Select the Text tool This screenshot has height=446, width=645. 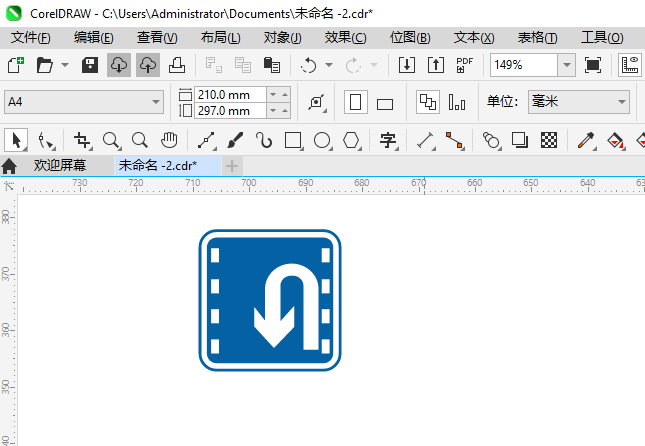pos(388,140)
